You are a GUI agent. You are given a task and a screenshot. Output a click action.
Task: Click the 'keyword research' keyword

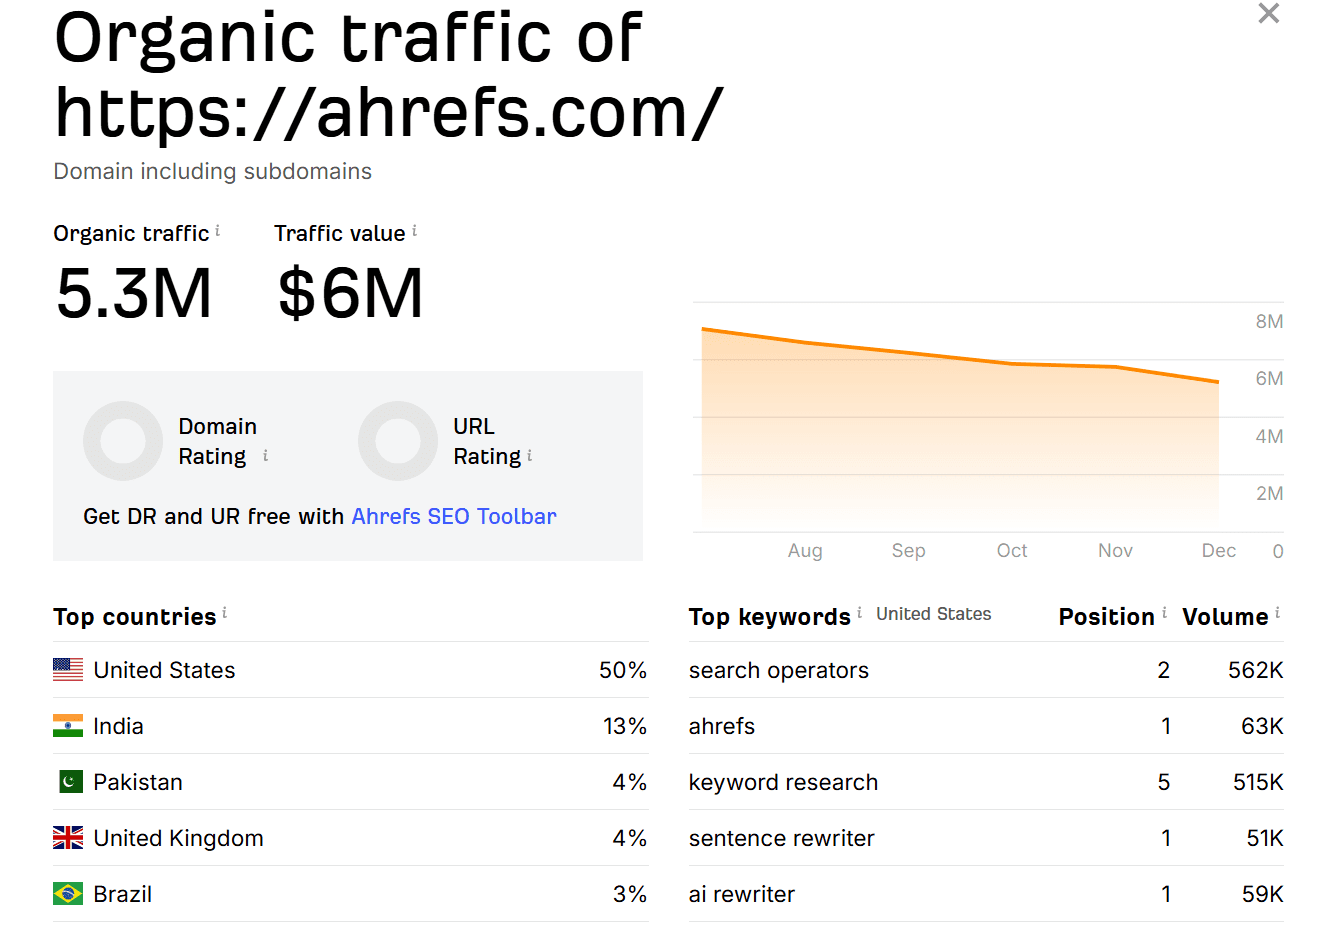pos(783,782)
